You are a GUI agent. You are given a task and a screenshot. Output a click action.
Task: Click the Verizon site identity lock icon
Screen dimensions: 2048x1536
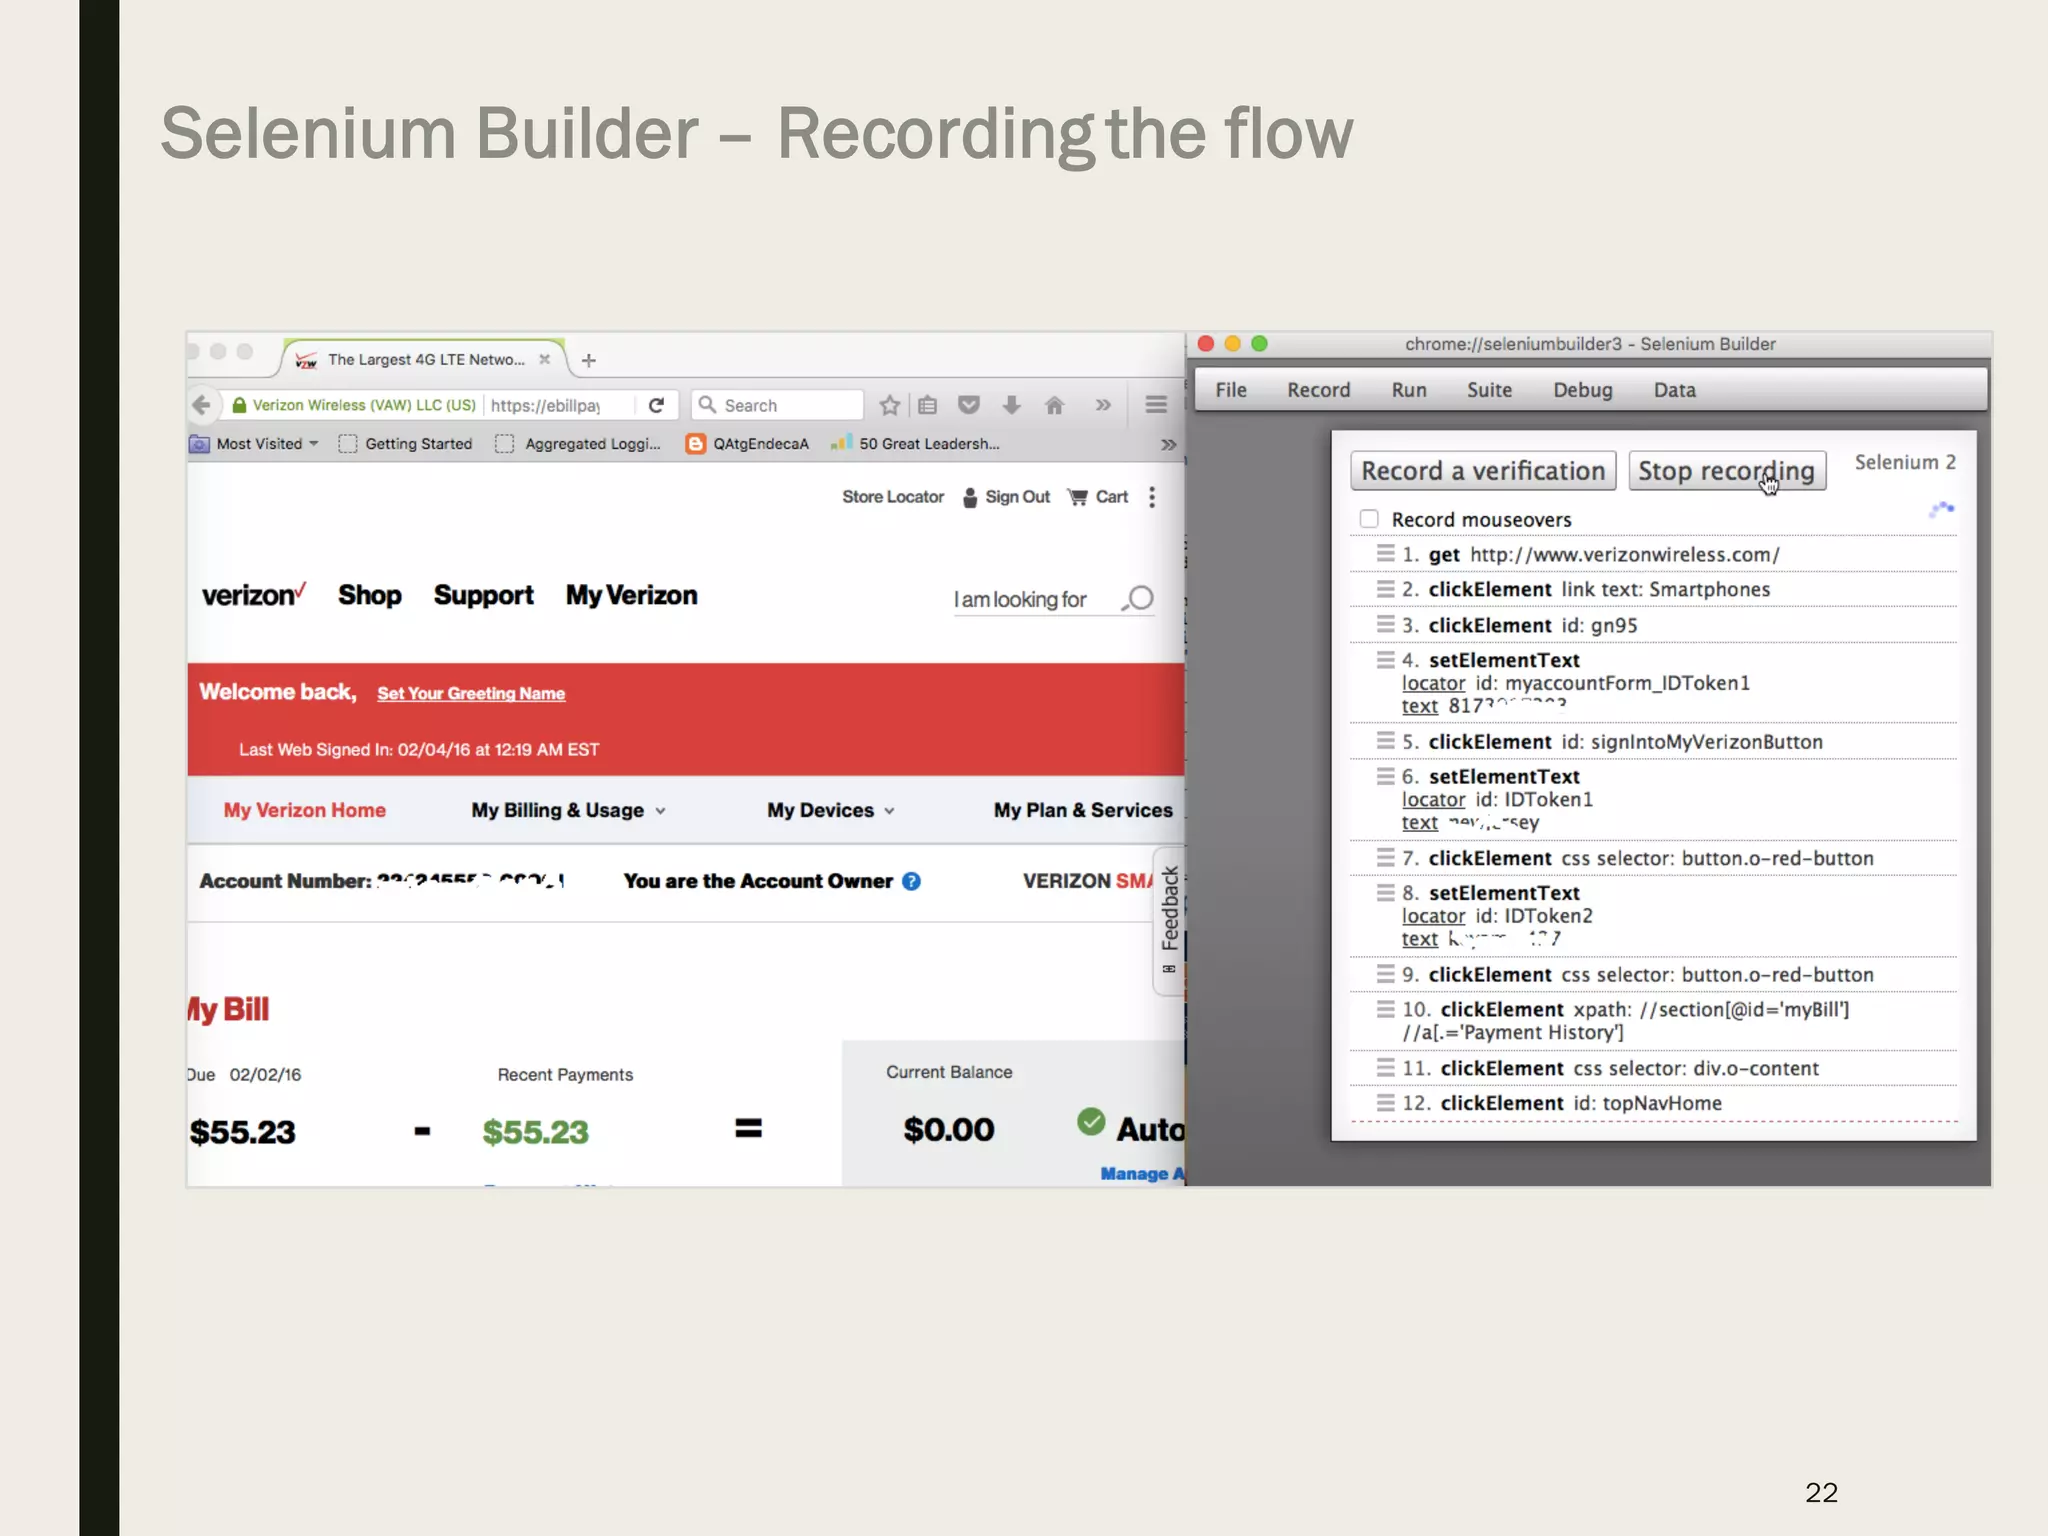[239, 405]
